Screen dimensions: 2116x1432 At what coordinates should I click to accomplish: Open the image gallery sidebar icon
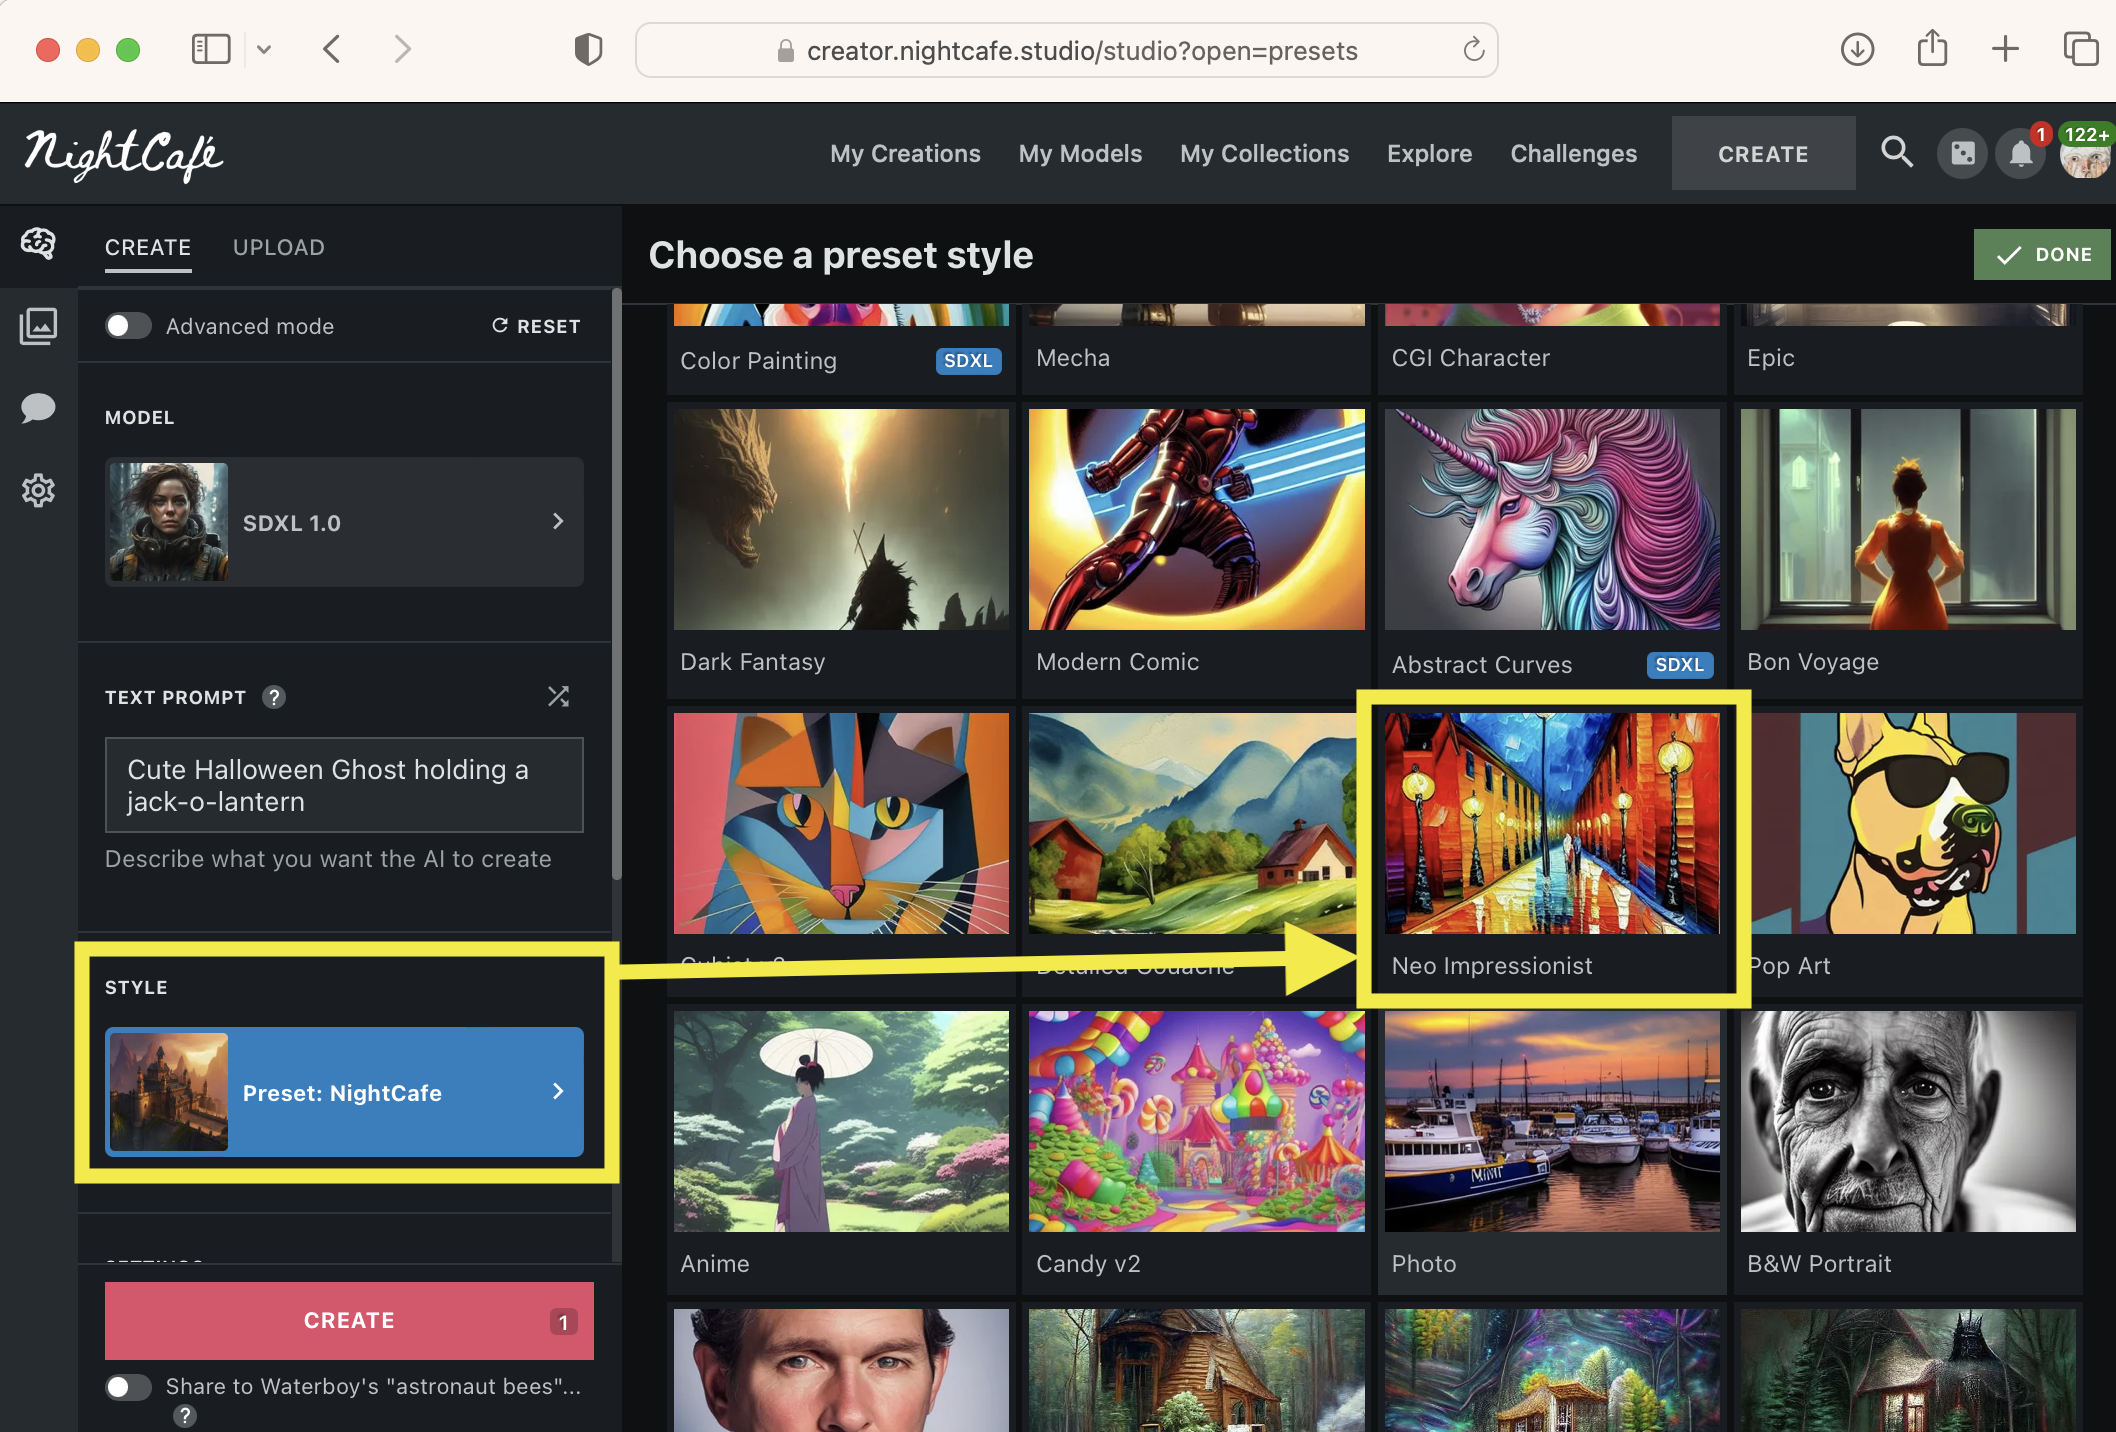click(38, 326)
